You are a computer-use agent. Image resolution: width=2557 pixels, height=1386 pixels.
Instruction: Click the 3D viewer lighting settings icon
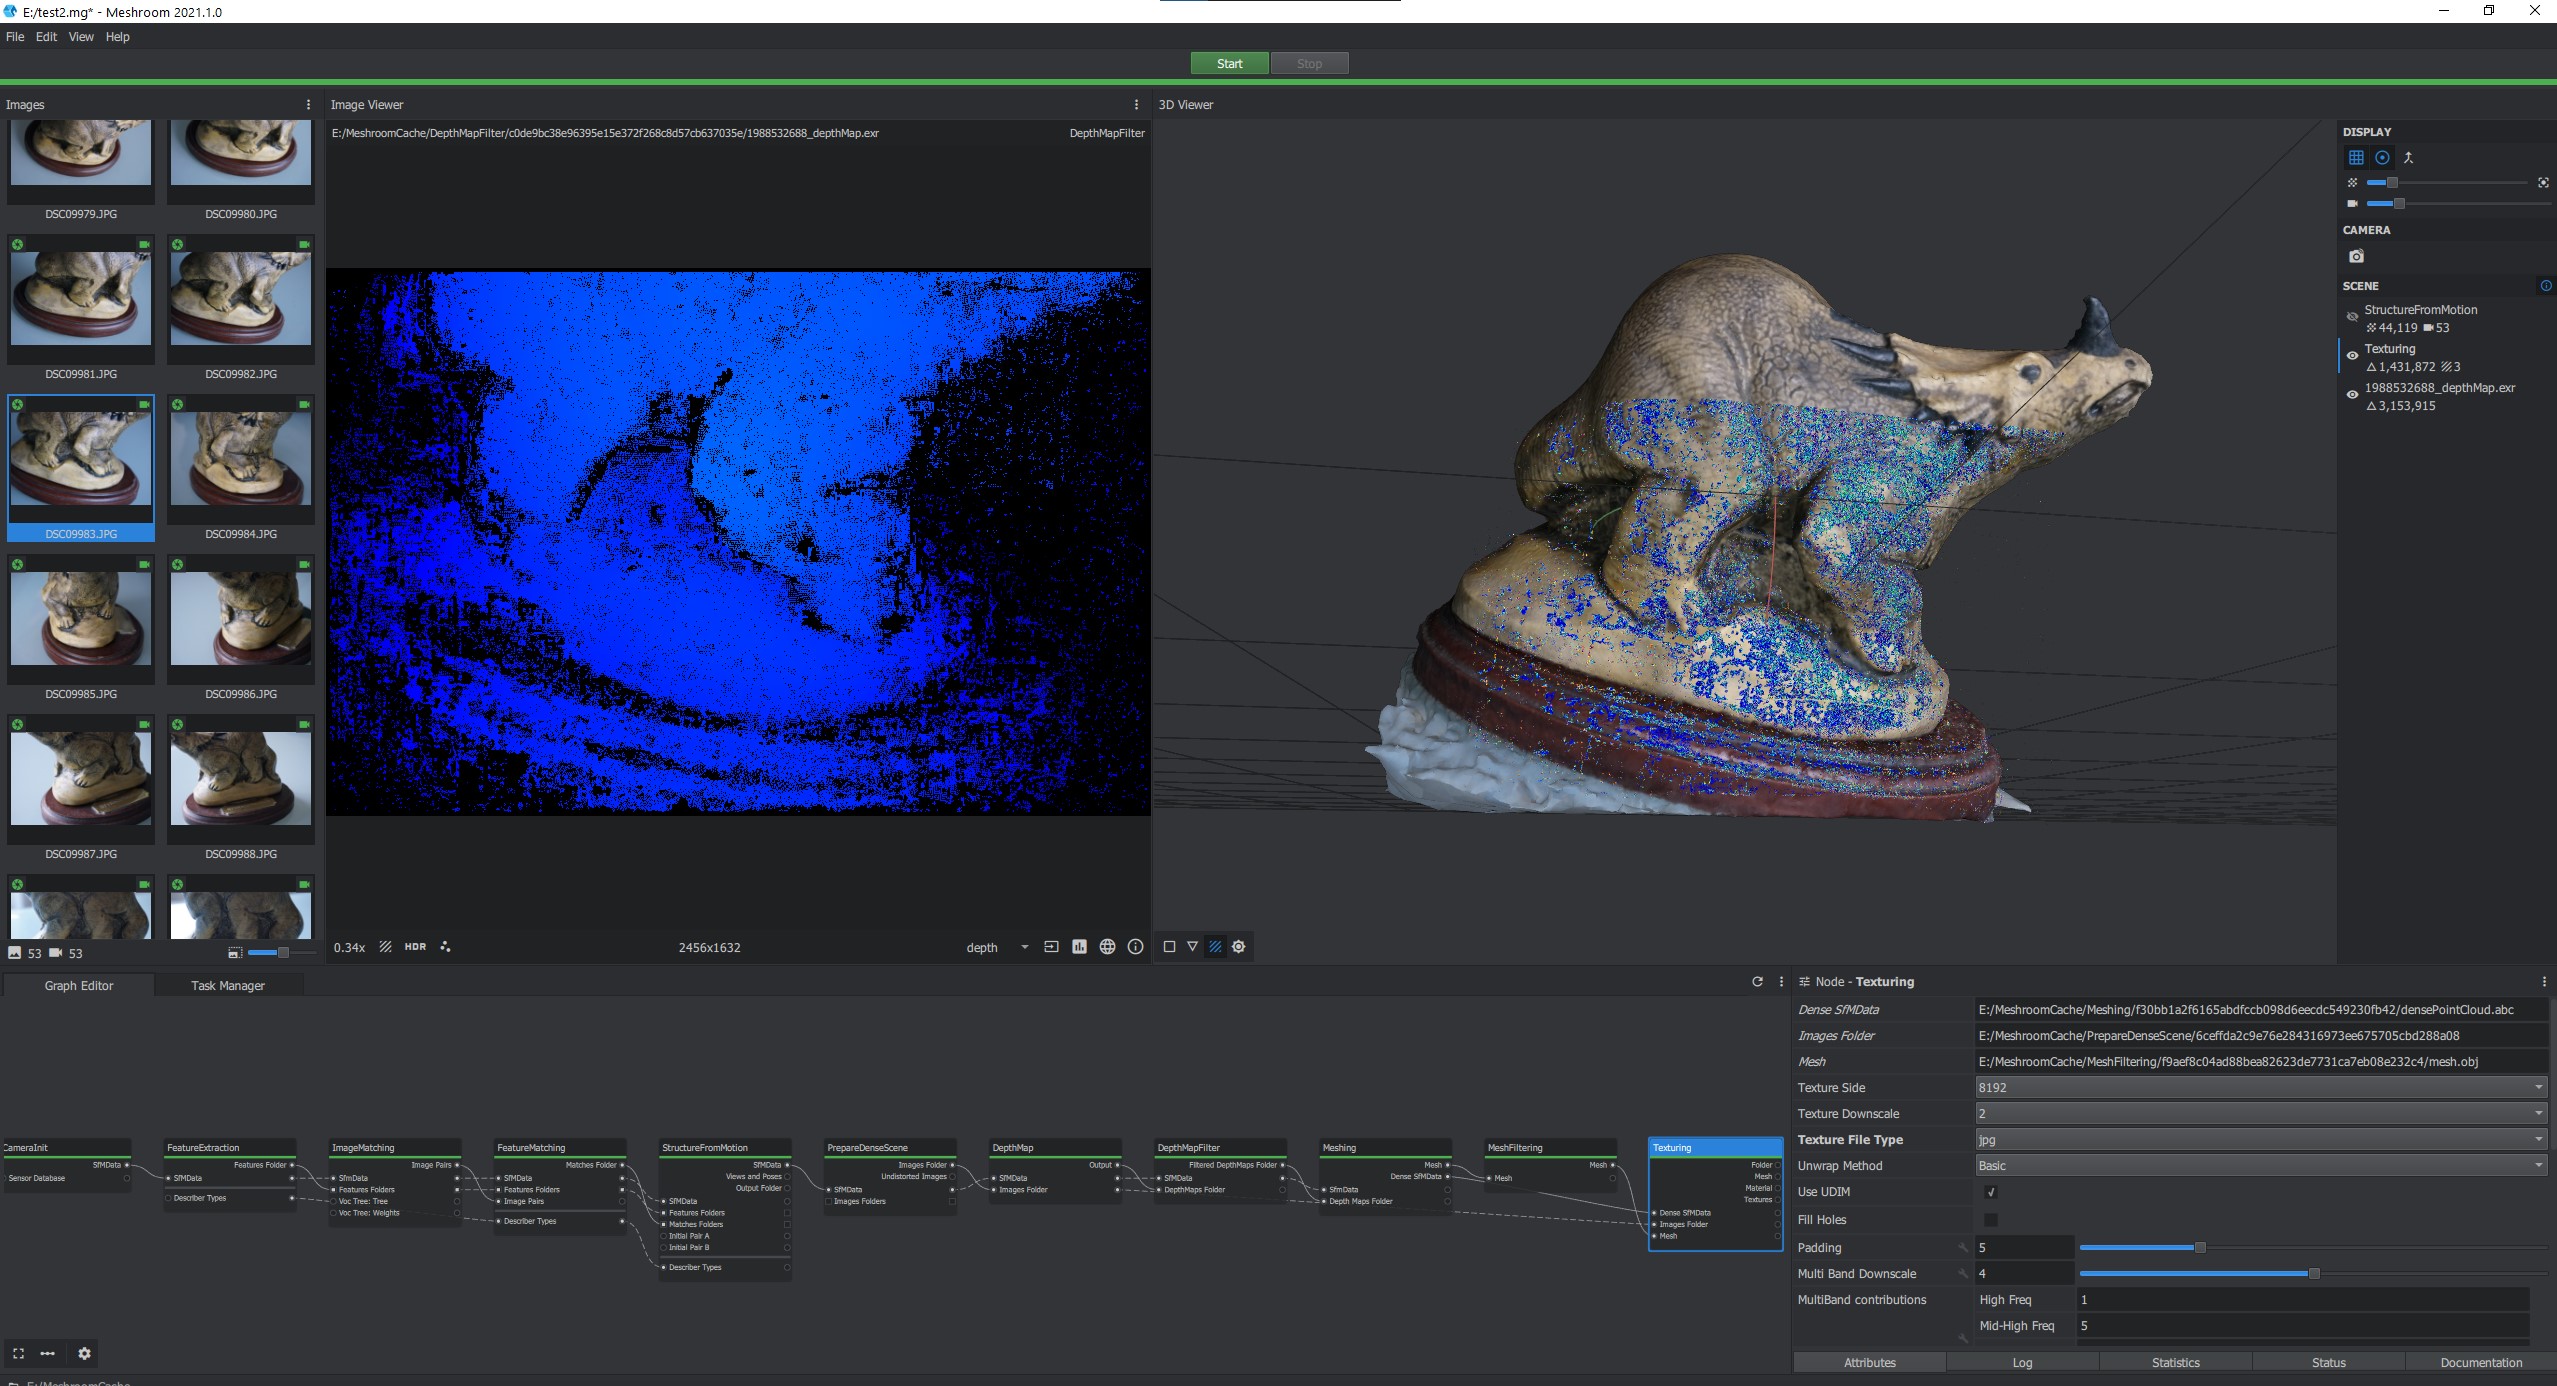(1239, 947)
